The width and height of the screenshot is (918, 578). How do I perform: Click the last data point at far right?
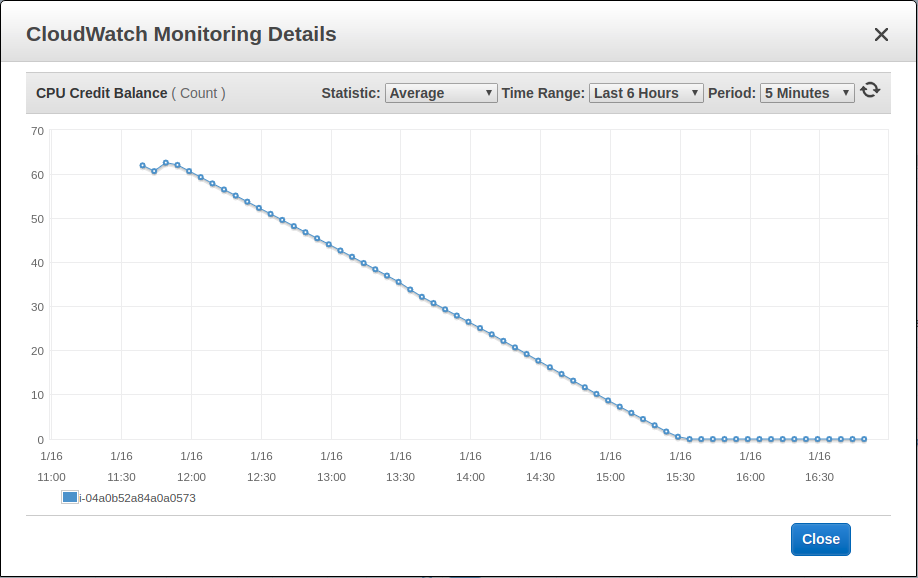coord(864,439)
